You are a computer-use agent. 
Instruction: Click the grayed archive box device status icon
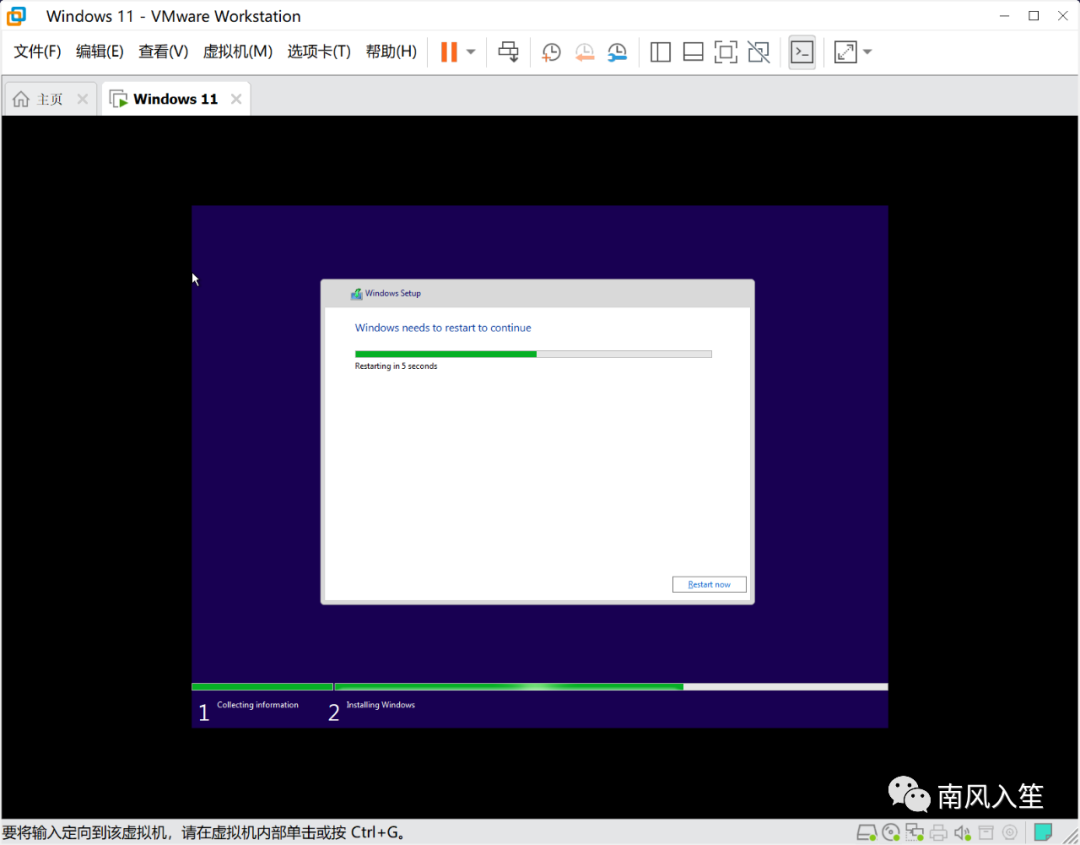(x=986, y=833)
